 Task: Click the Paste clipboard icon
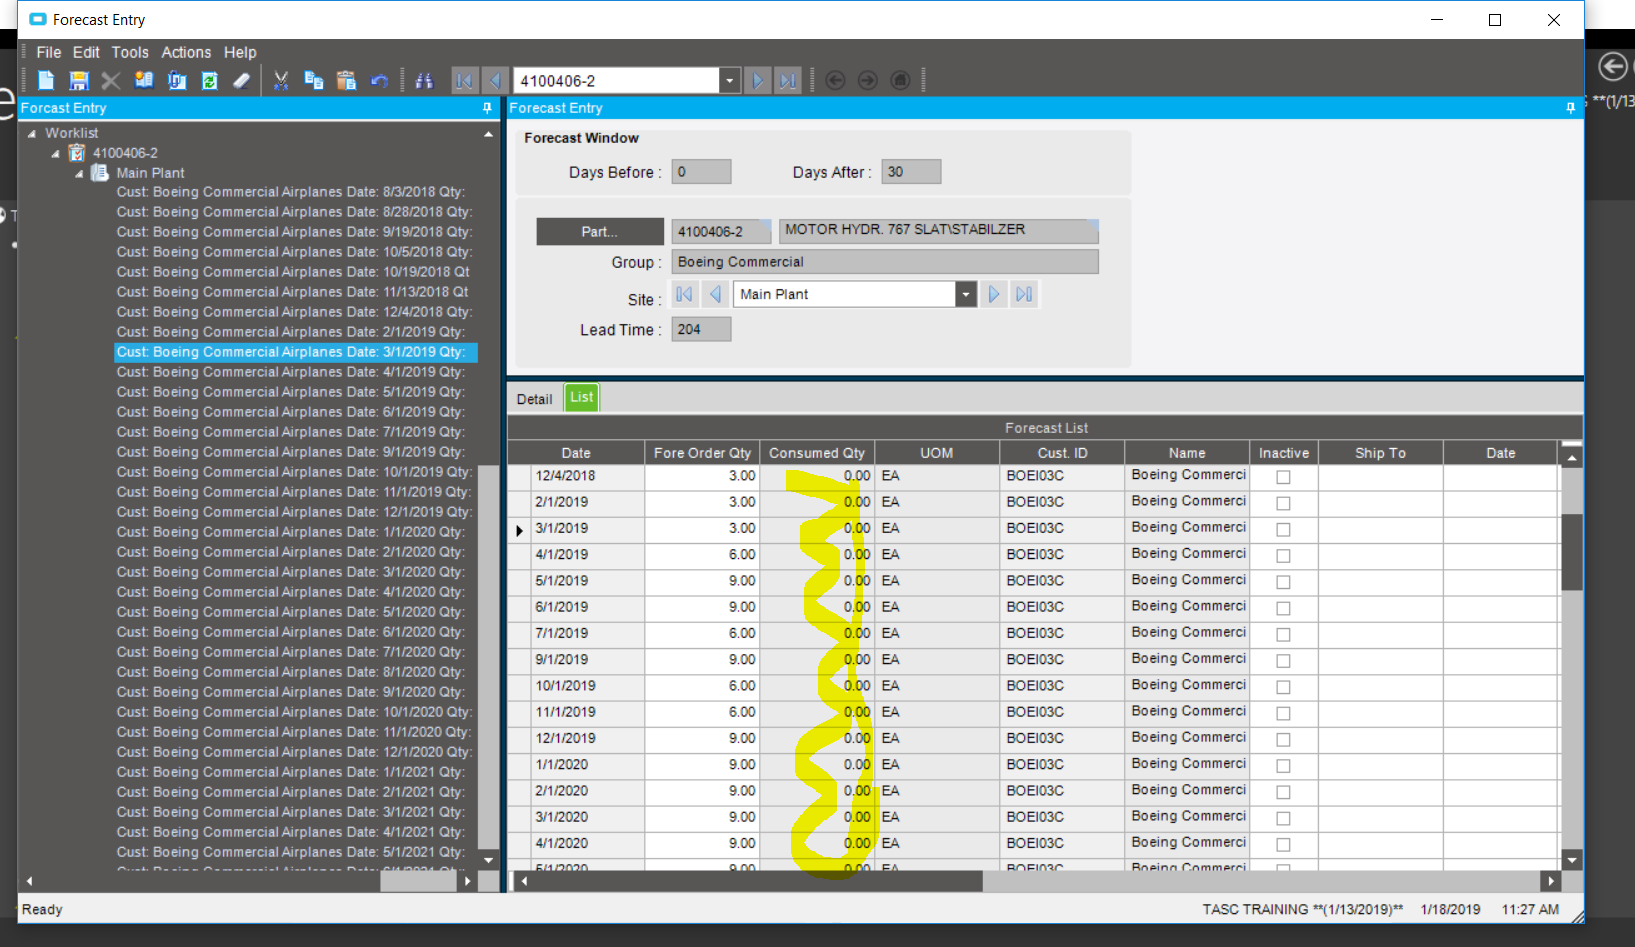point(347,80)
